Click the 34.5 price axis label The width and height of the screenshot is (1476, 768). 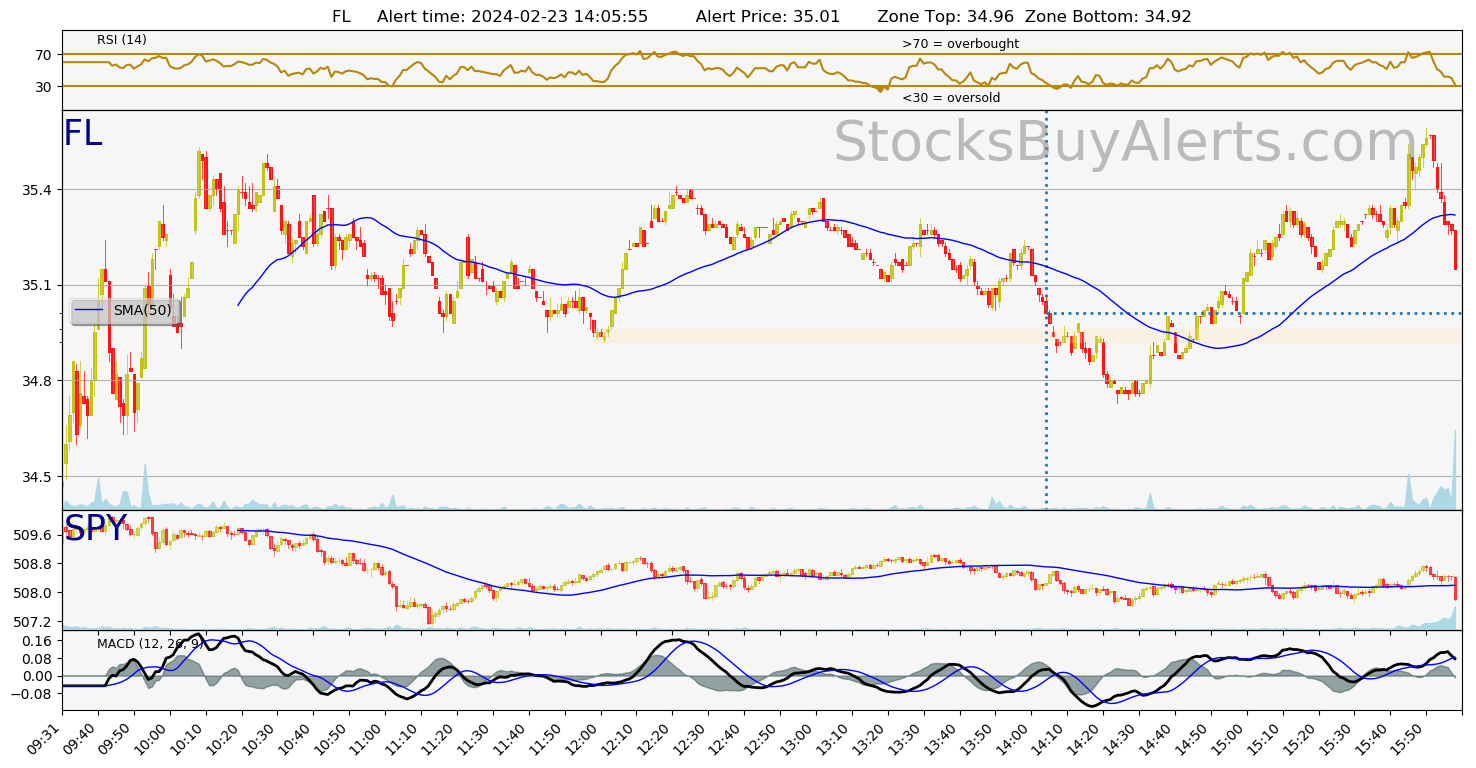click(36, 477)
